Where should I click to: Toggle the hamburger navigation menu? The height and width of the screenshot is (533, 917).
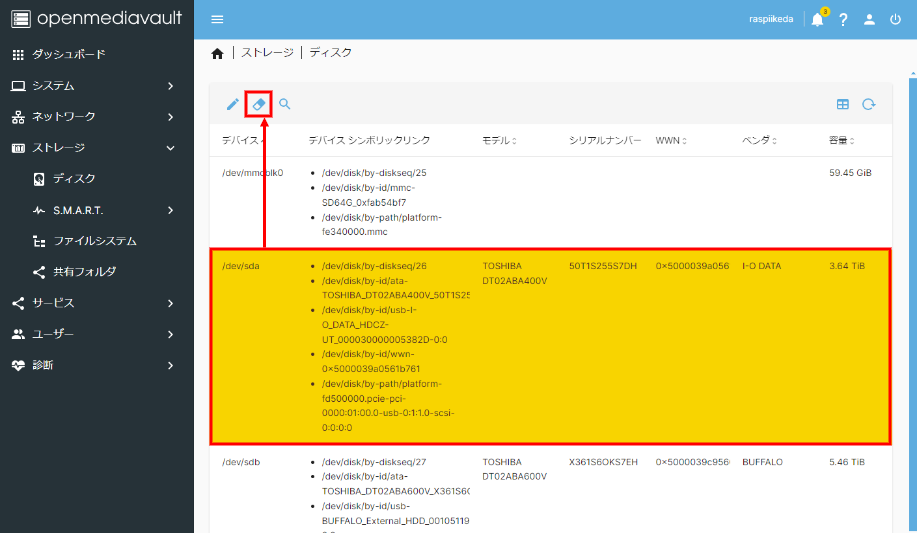(217, 19)
